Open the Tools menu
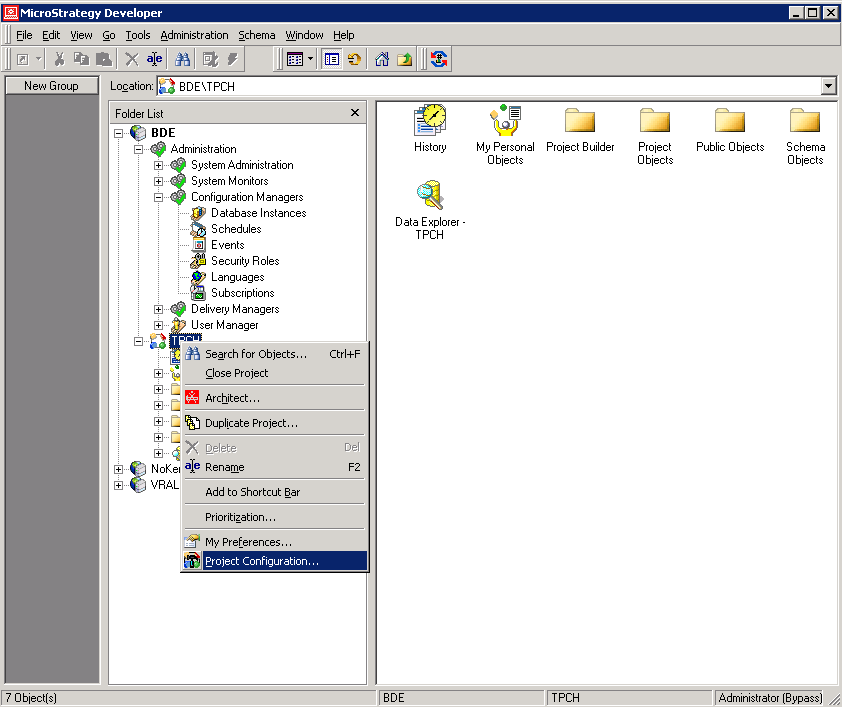 (x=138, y=35)
